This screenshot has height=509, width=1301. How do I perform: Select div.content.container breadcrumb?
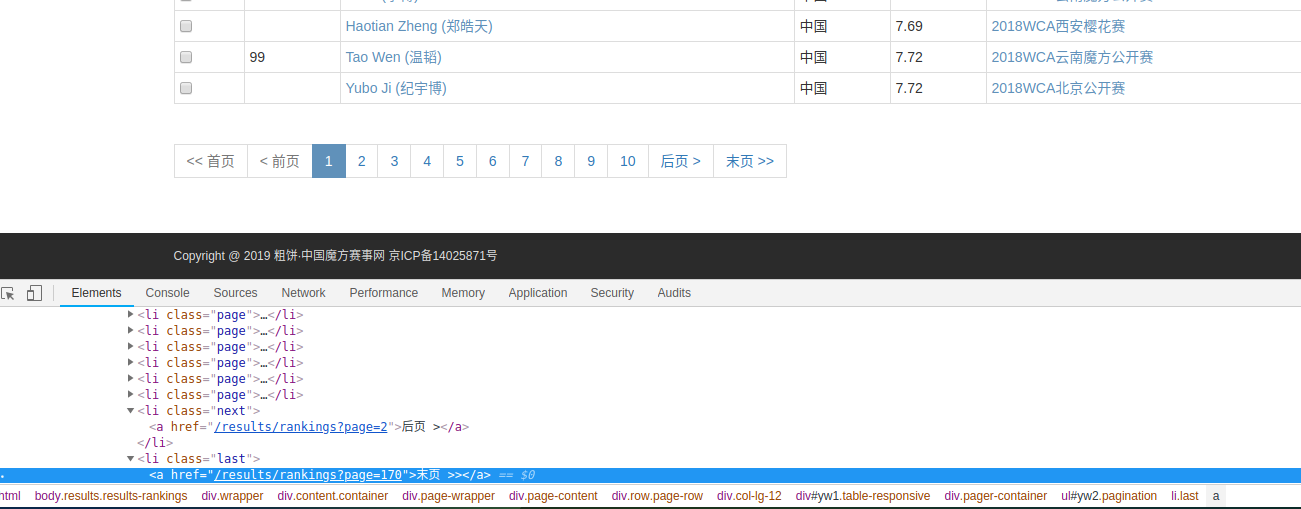click(333, 496)
